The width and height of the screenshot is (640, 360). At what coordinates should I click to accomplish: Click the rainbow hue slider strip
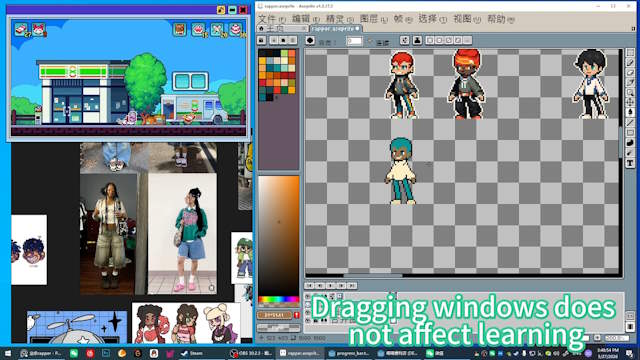[279, 300]
